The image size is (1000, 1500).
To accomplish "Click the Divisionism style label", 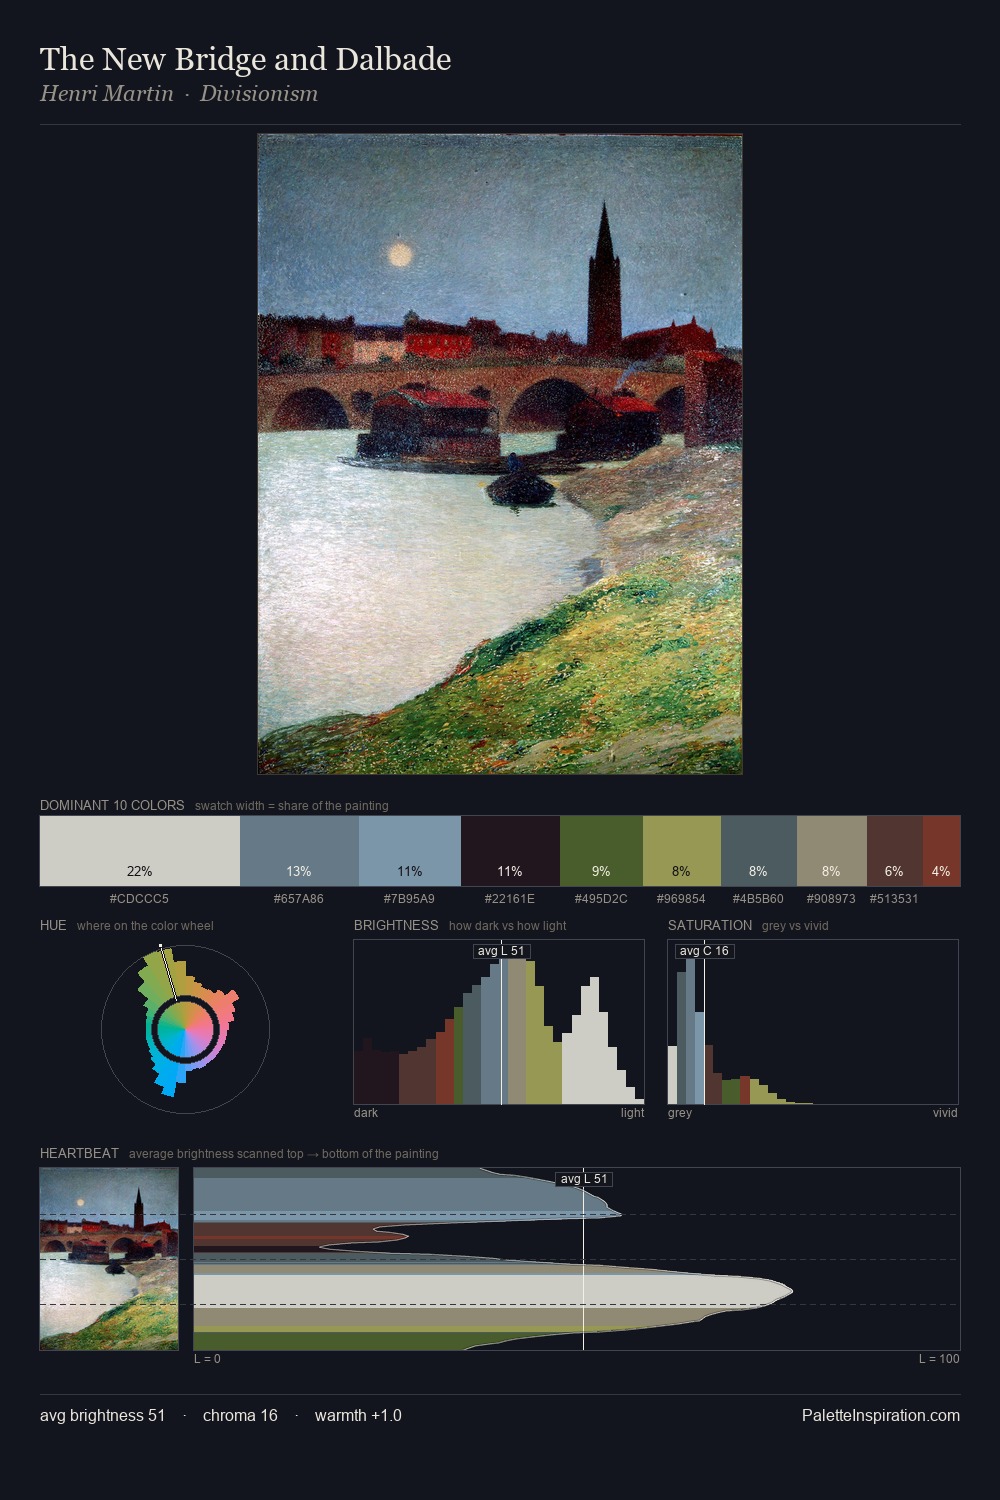I will 259,94.
